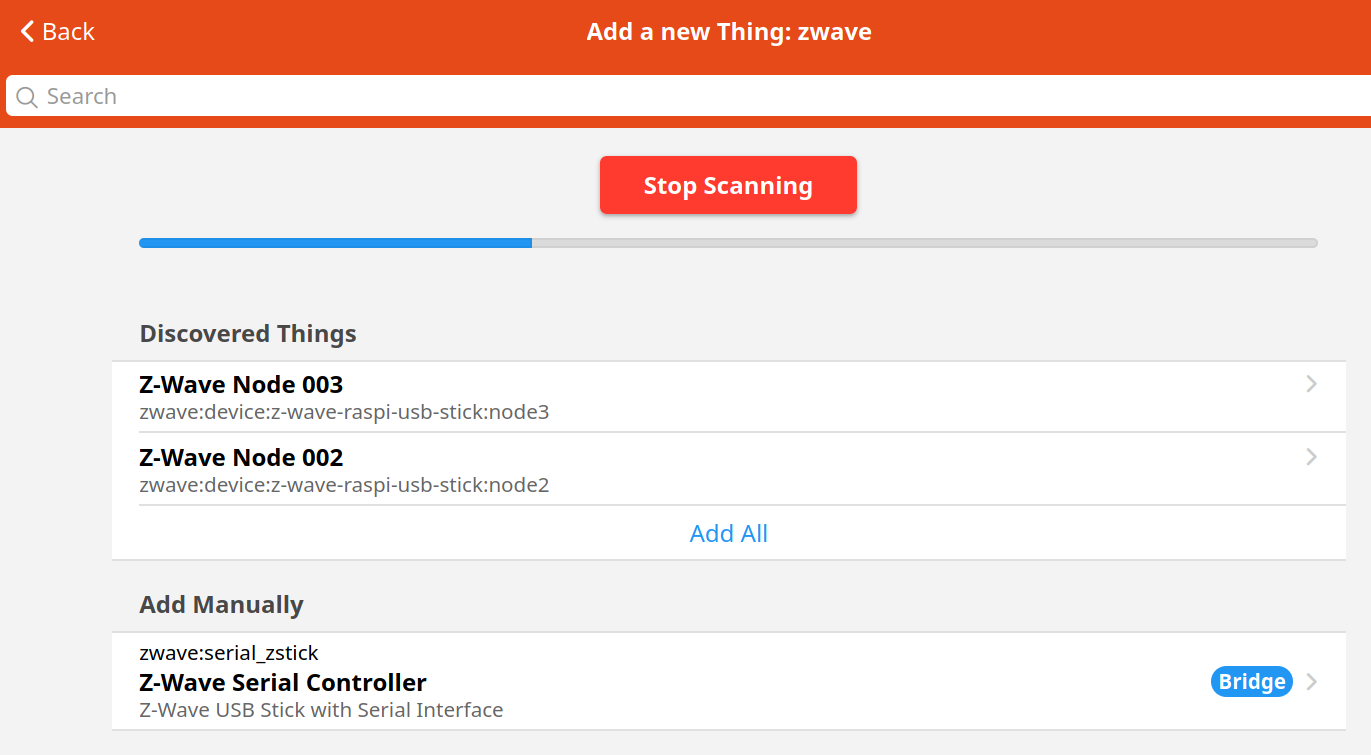
Task: Expand Z-Wave Node 003 row chevron
Action: point(1312,384)
